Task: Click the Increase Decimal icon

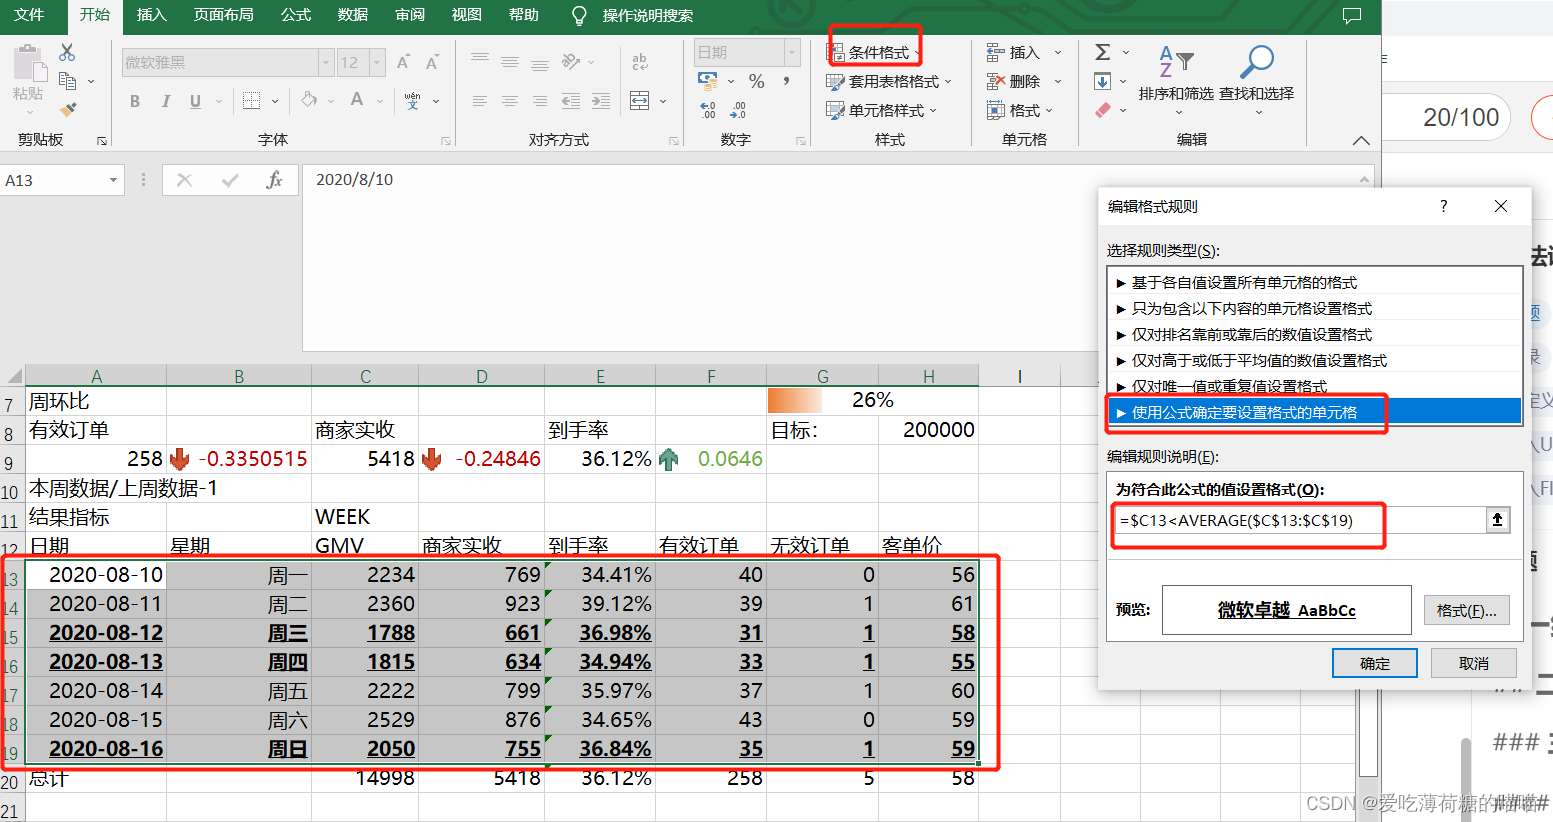Action: [708, 110]
